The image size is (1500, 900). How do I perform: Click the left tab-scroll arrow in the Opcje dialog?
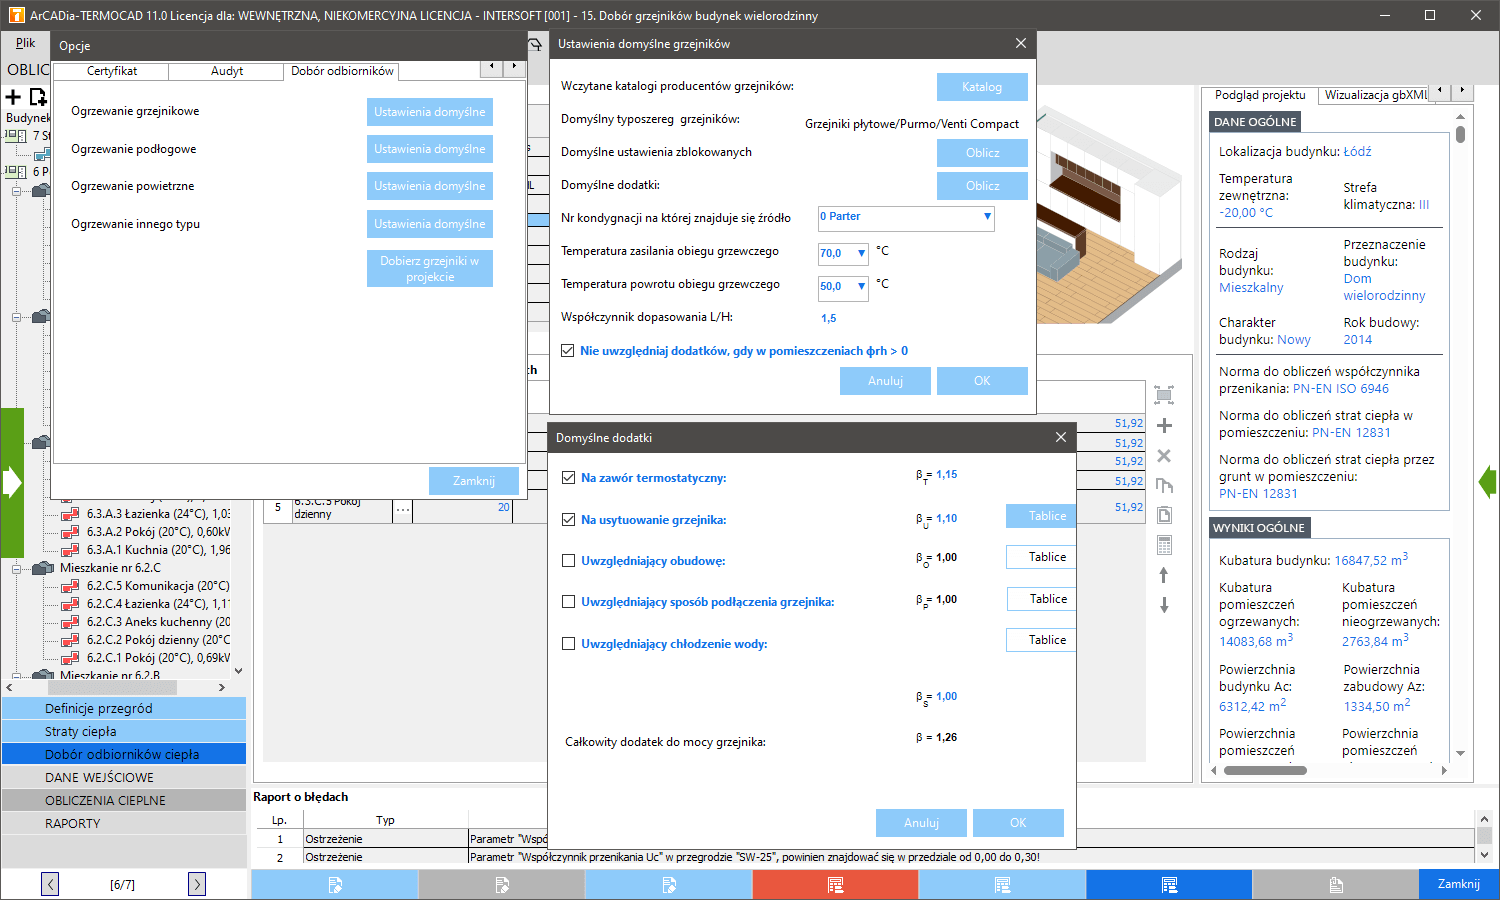click(x=491, y=67)
